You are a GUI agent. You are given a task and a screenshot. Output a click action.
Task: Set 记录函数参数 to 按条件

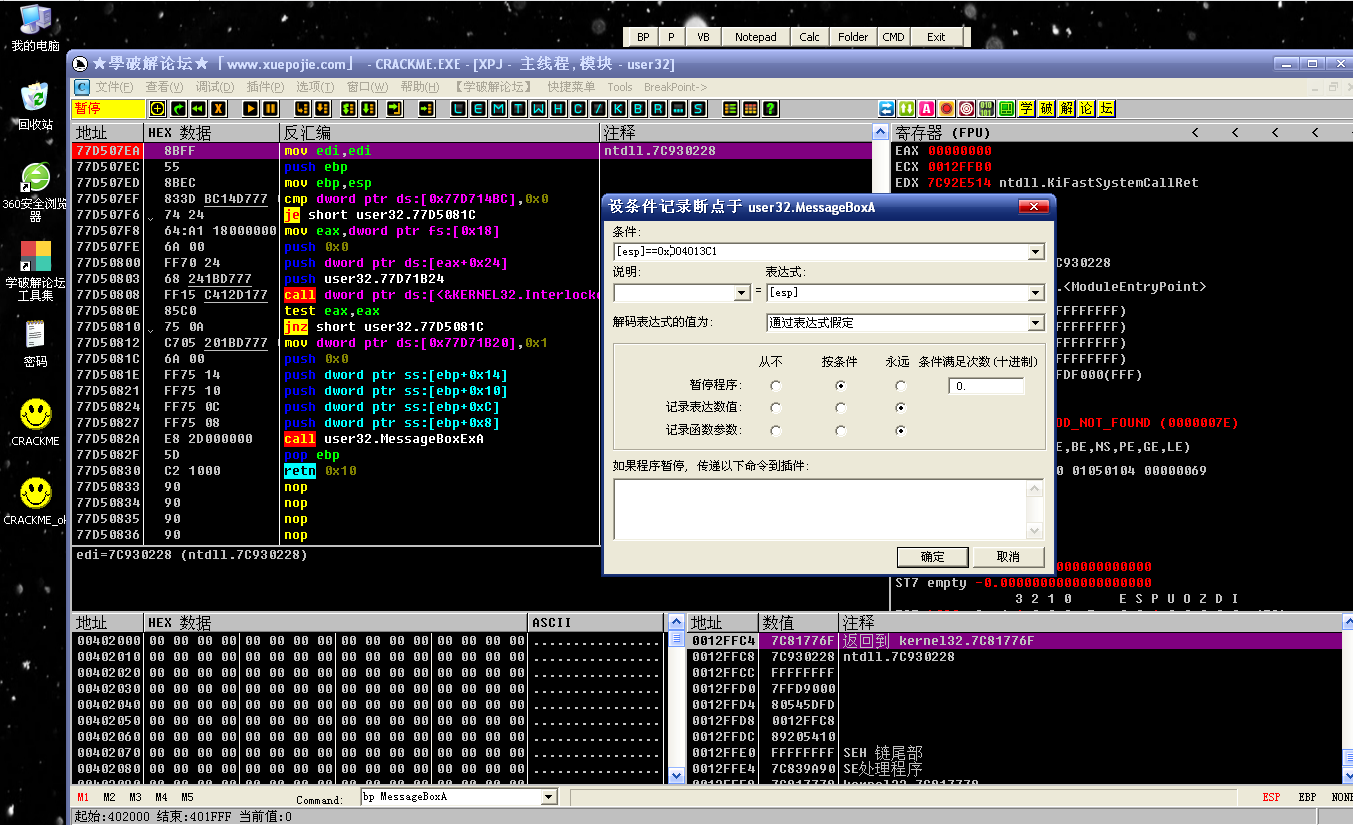[x=840, y=431]
